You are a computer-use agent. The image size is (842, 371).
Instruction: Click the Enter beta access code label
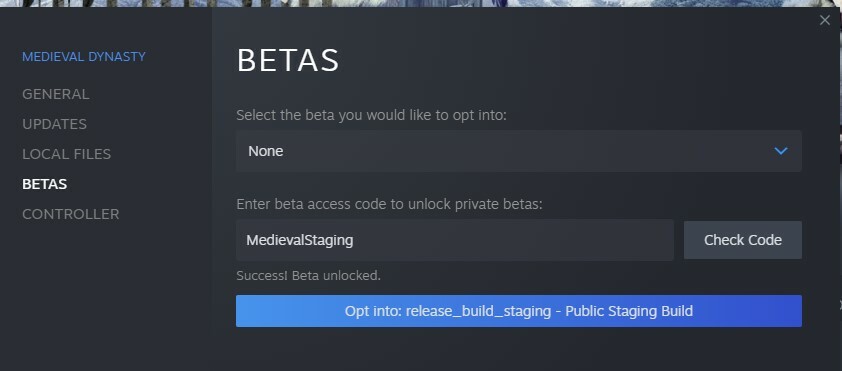[x=389, y=204]
